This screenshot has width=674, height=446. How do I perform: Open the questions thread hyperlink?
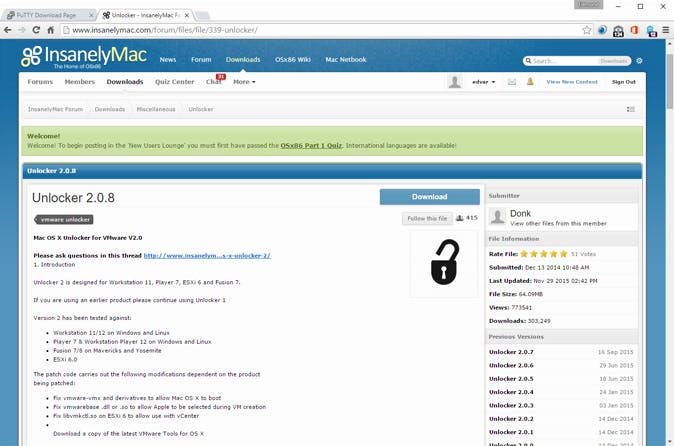[x=207, y=256]
